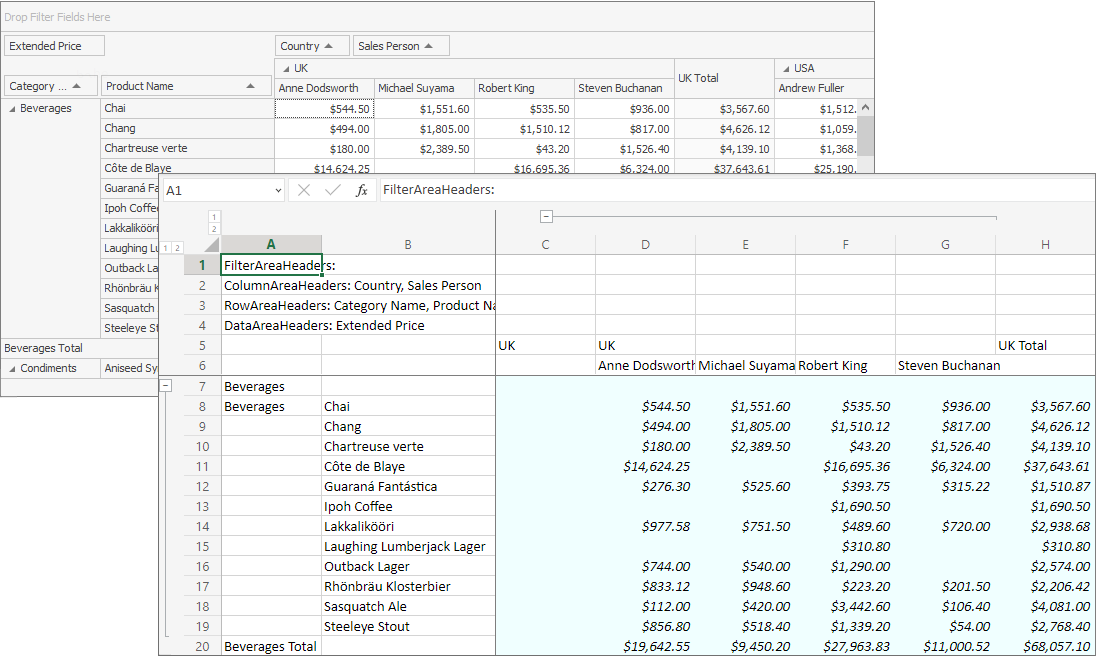Viewport: 1096px width, 656px height.
Task: Collapse the column group above column C
Action: [547, 217]
